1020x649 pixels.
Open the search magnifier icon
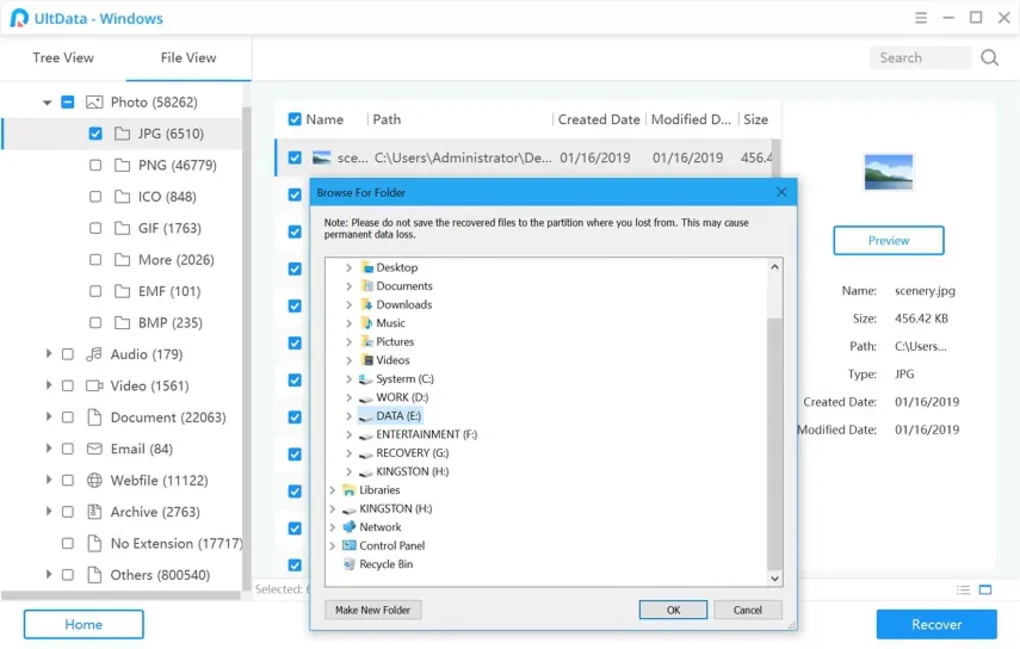point(989,58)
